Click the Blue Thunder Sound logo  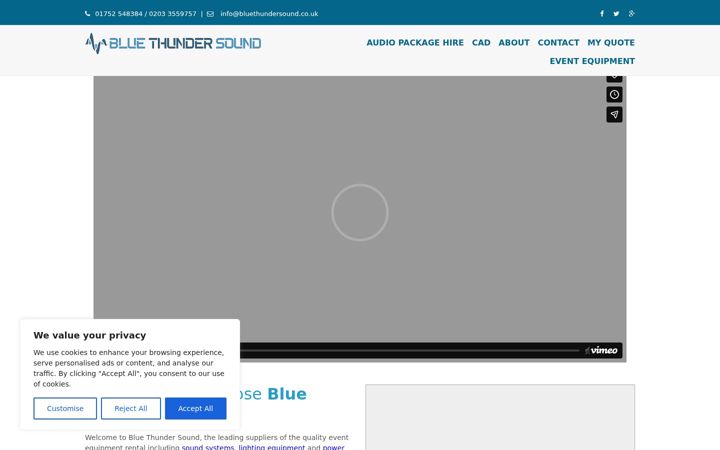(x=173, y=43)
